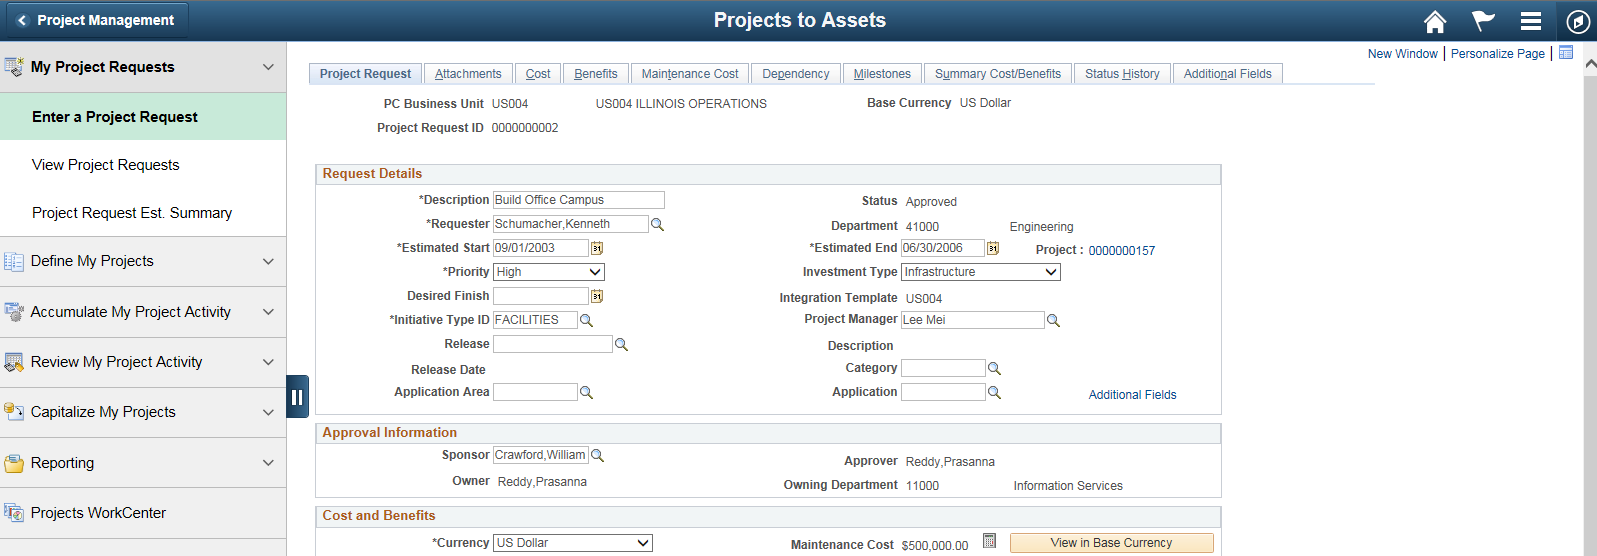Collapse the My Project Requests section
Image resolution: width=1597 pixels, height=556 pixels.
(268, 67)
